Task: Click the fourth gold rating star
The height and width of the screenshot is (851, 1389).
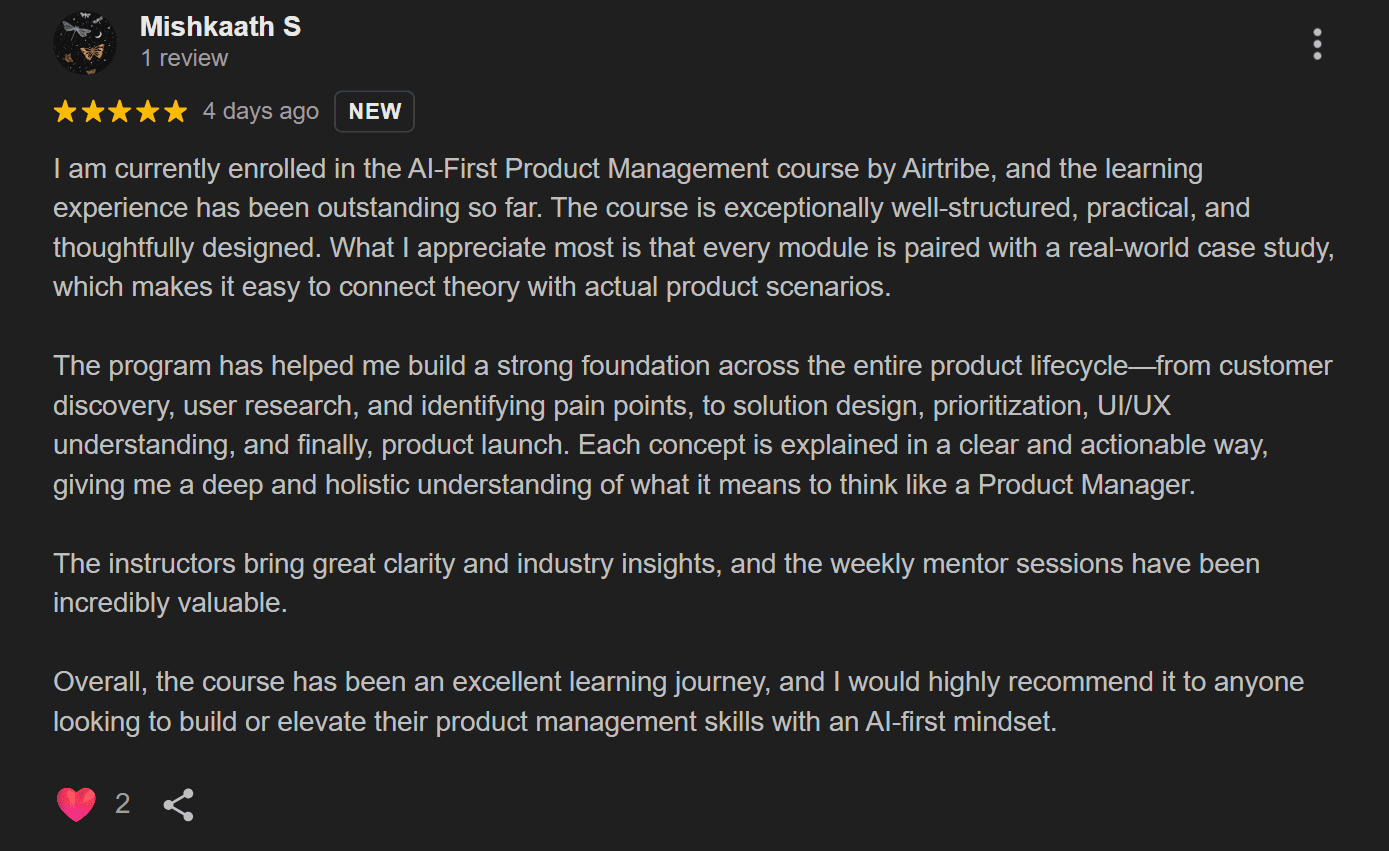Action: click(148, 112)
